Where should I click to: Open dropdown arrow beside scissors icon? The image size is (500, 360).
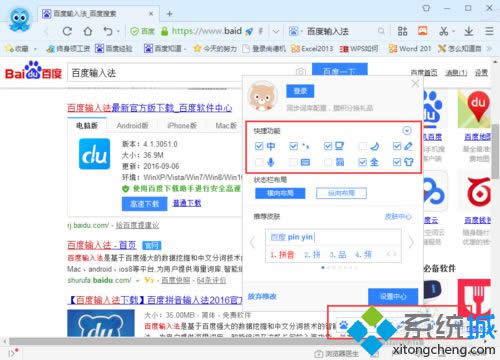pos(453,32)
